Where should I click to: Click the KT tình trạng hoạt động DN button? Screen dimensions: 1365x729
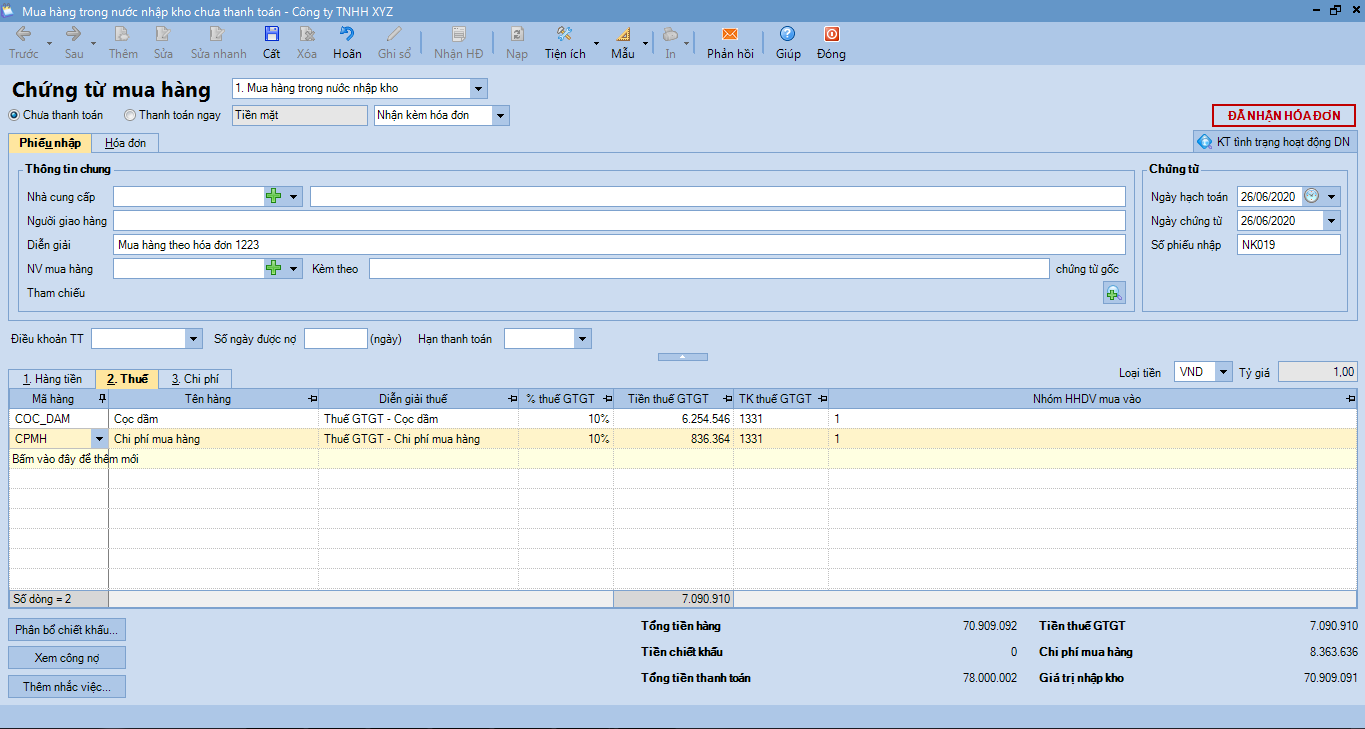1274,142
